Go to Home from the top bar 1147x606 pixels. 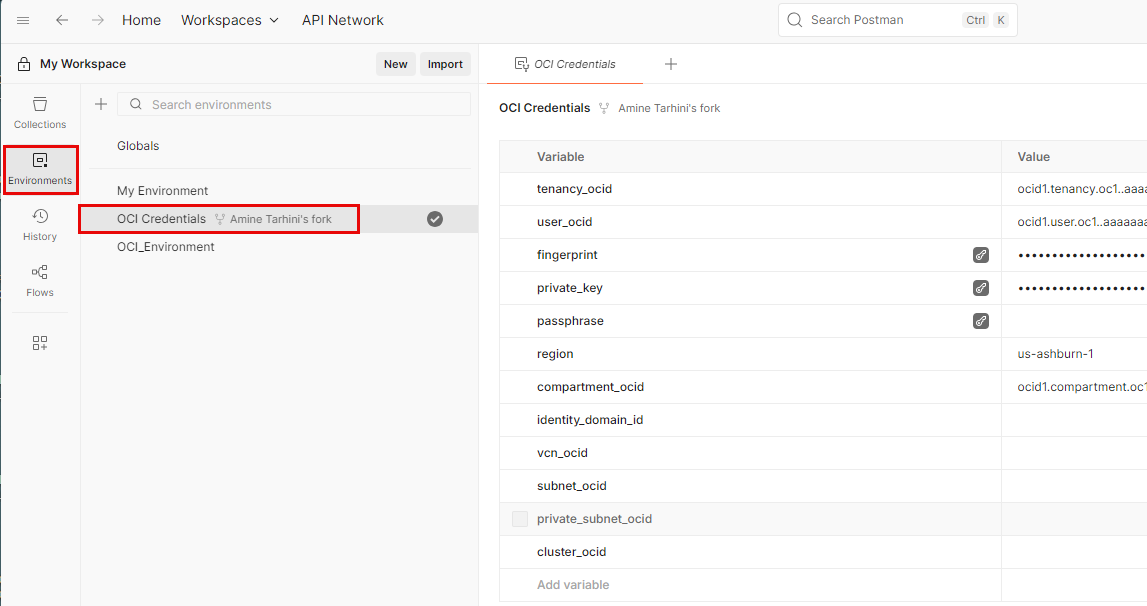click(141, 20)
